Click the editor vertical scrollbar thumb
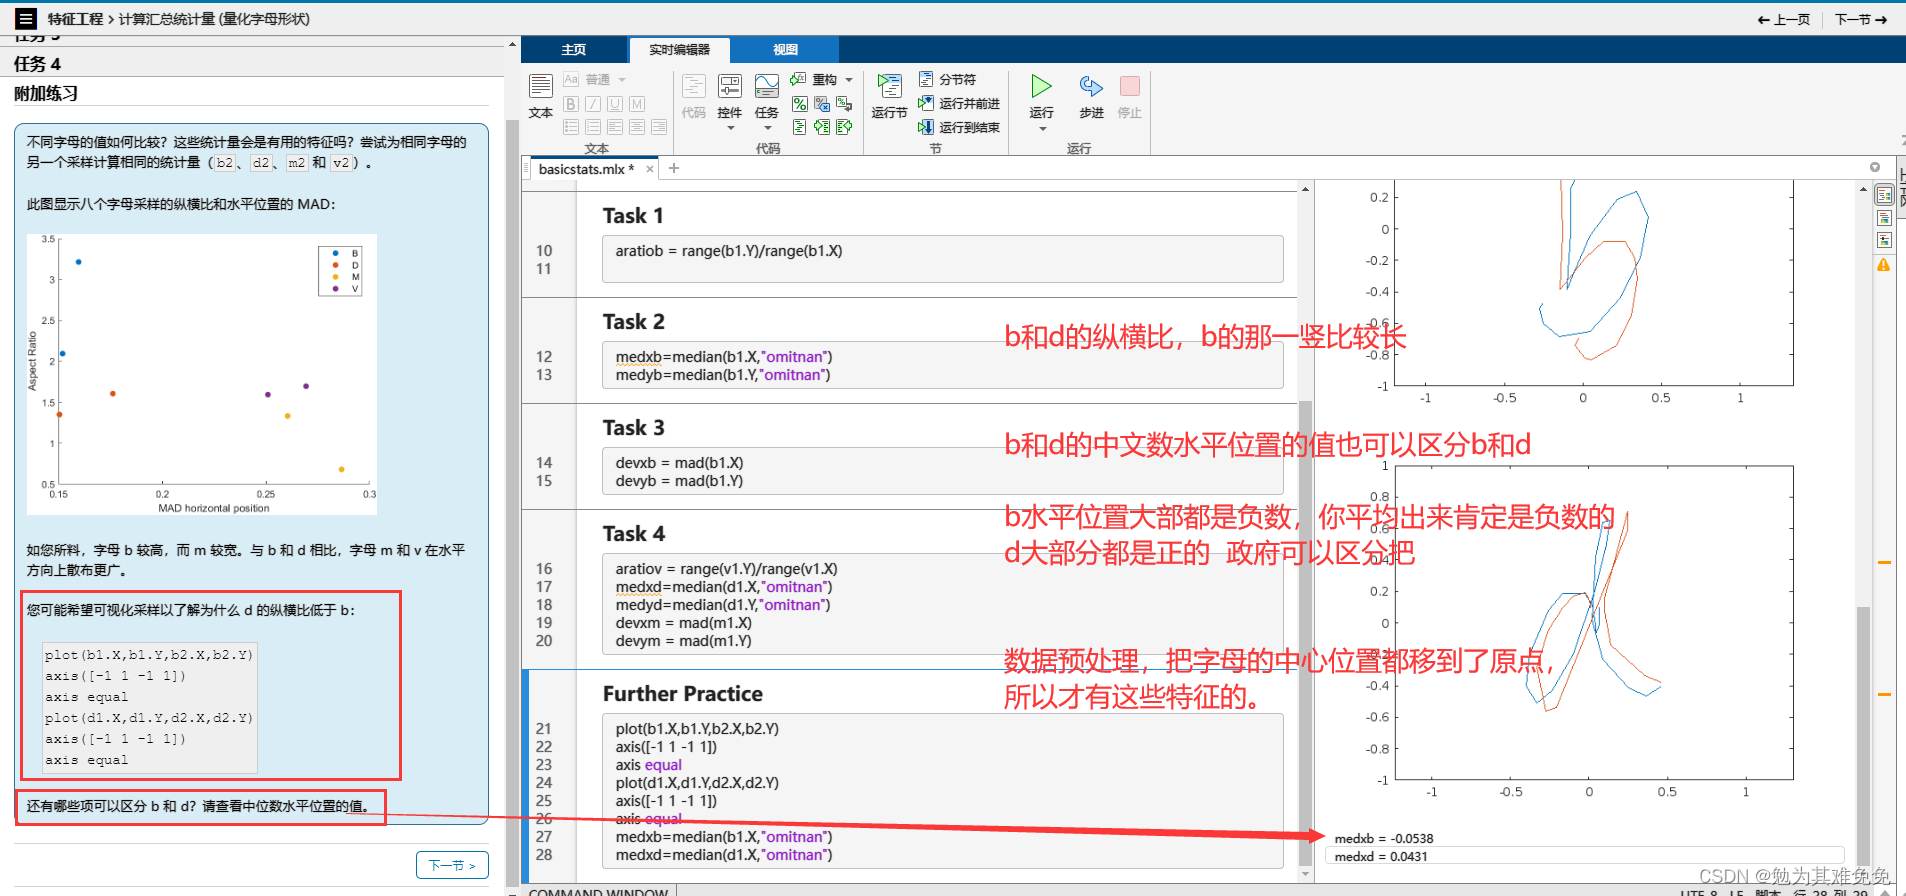1906x896 pixels. tap(1305, 632)
